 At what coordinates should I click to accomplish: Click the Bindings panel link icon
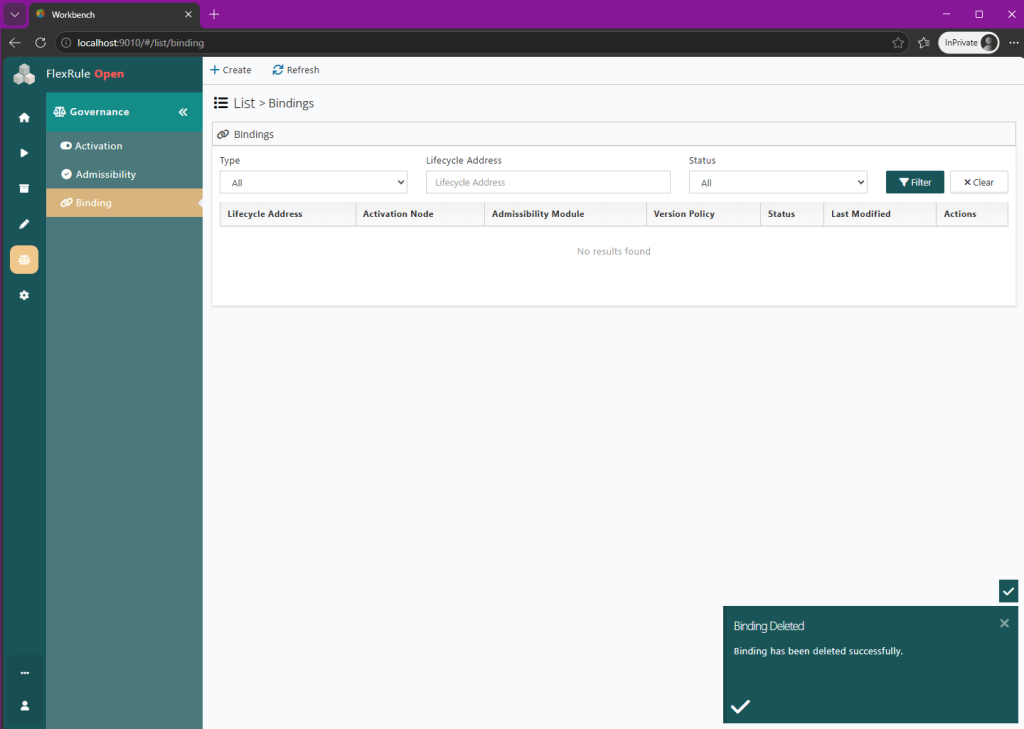pyautogui.click(x=223, y=134)
